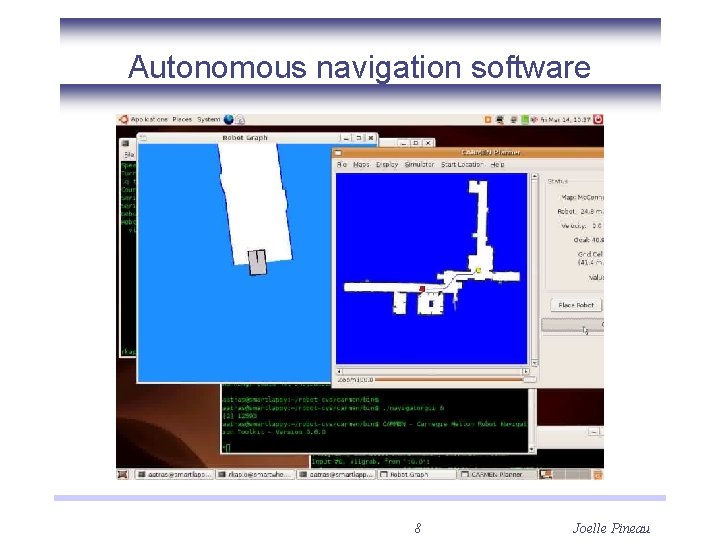This screenshot has height=540, width=720.
Task: Click the orange zoom slider track
Action: click(x=448, y=380)
